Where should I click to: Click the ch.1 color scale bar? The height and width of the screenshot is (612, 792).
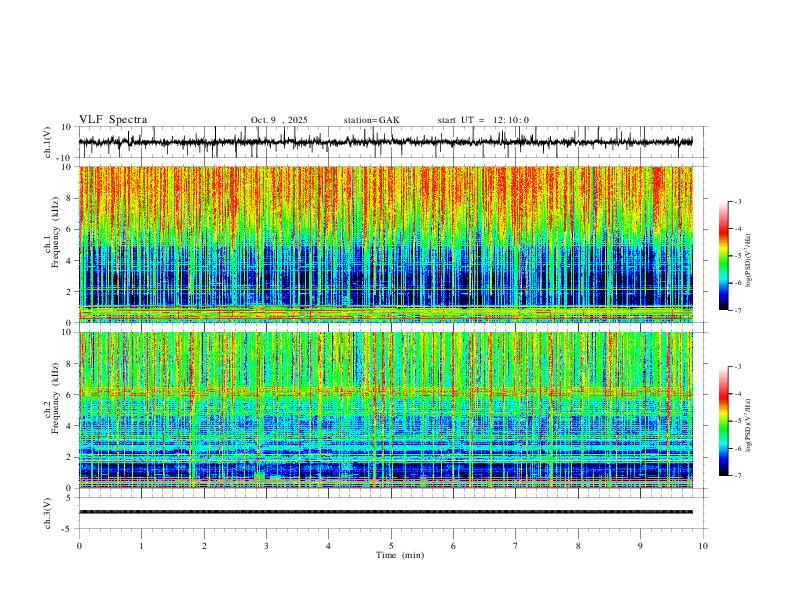[x=723, y=256]
